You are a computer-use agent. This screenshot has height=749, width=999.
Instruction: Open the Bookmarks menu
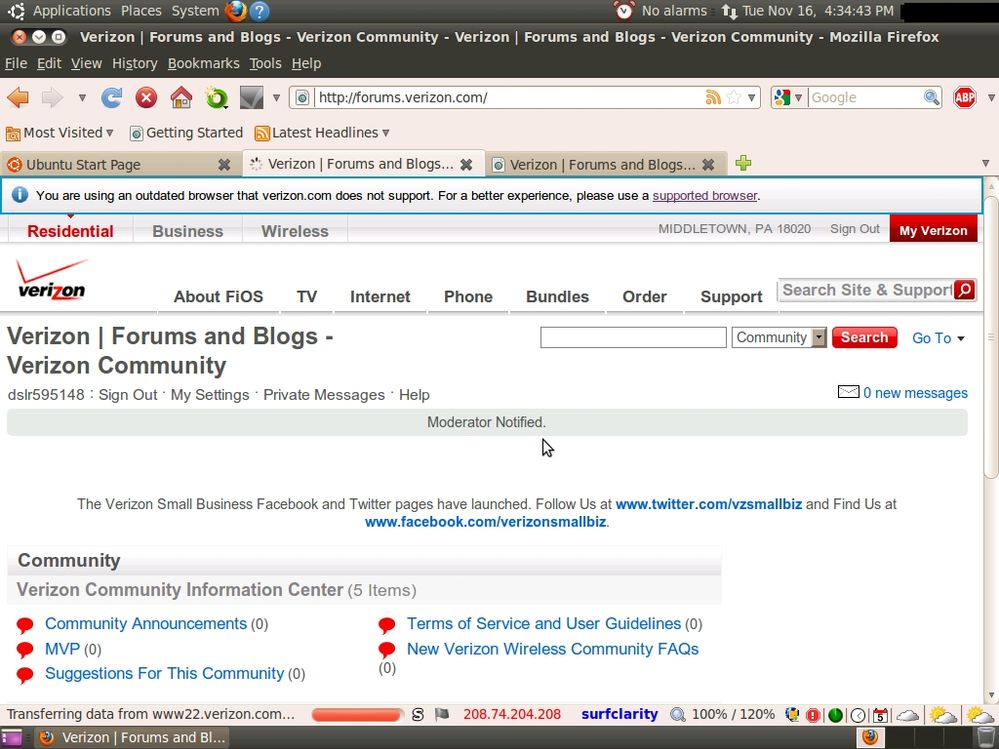pyautogui.click(x=203, y=63)
